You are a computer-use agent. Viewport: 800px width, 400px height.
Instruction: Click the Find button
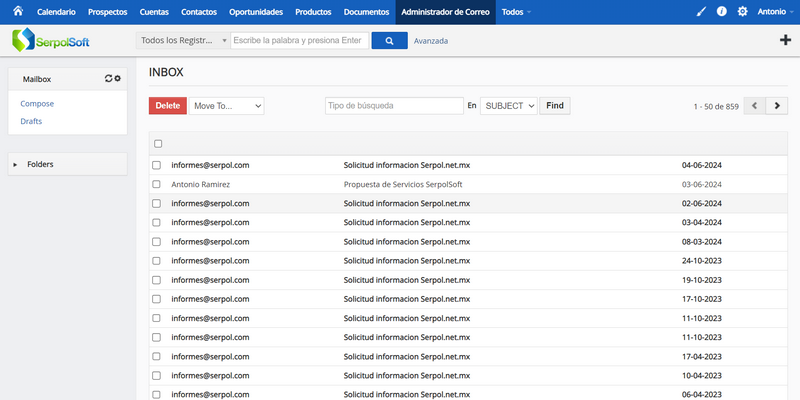coord(555,106)
